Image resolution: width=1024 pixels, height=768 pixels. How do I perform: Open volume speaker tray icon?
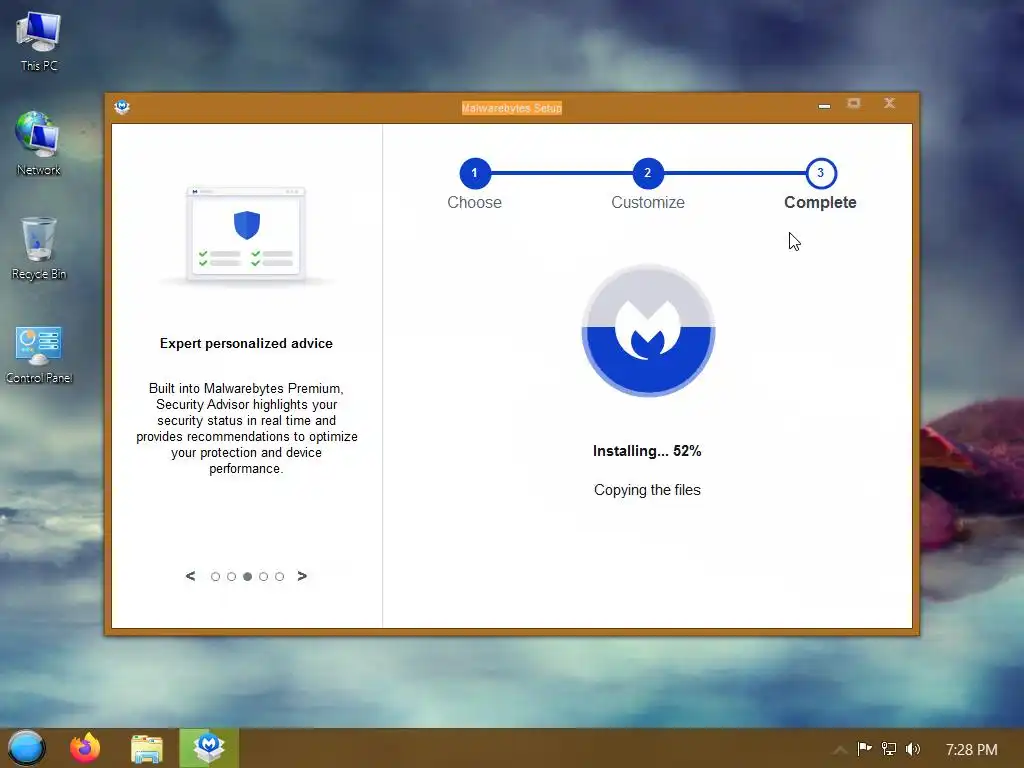point(913,748)
